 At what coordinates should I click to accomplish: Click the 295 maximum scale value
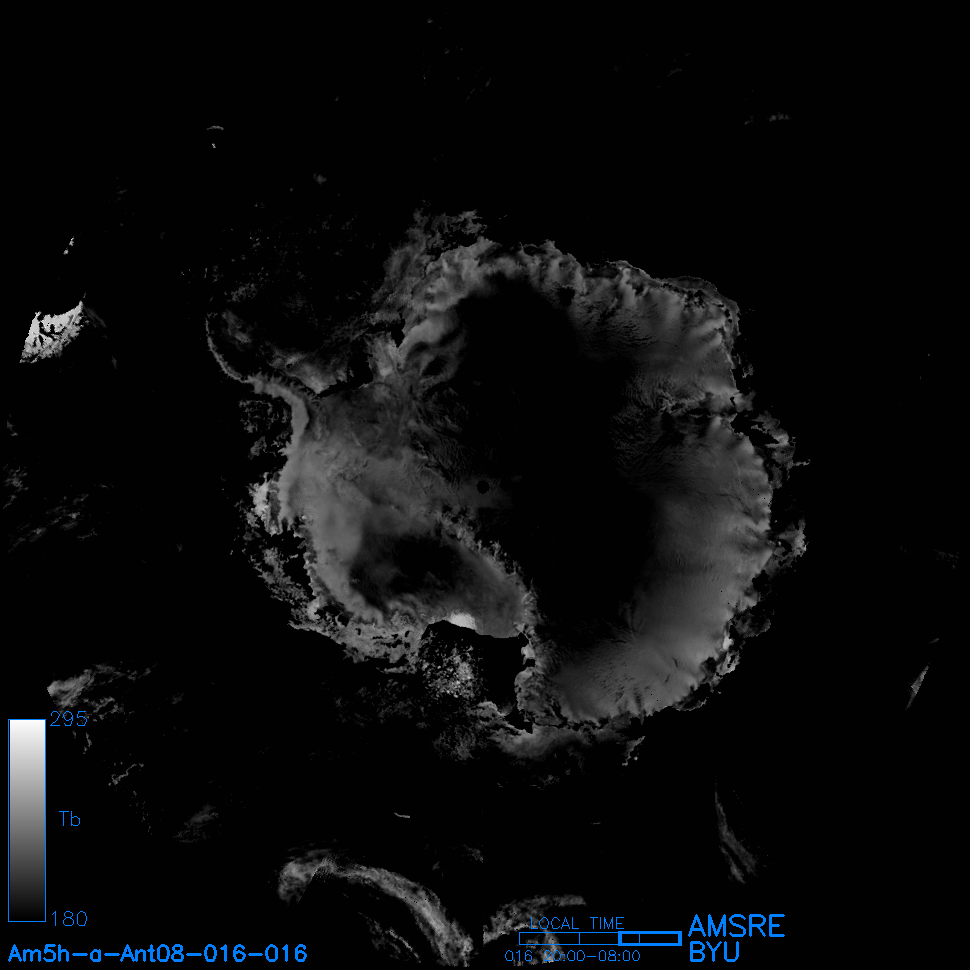coord(68,720)
